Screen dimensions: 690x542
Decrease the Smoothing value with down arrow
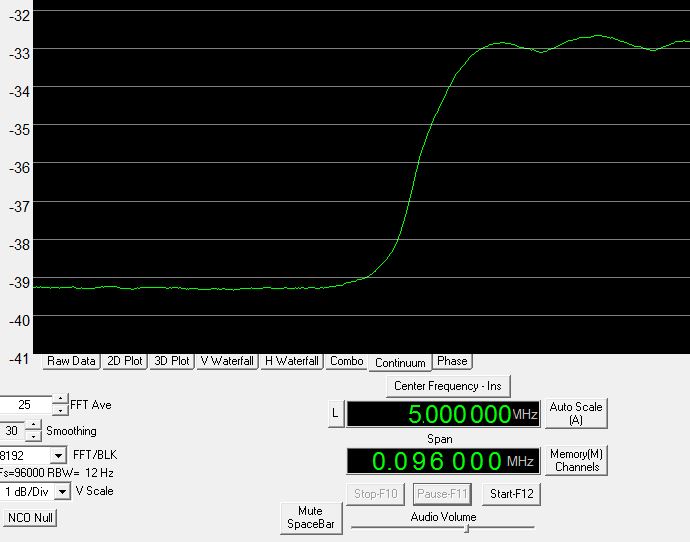pos(33,436)
